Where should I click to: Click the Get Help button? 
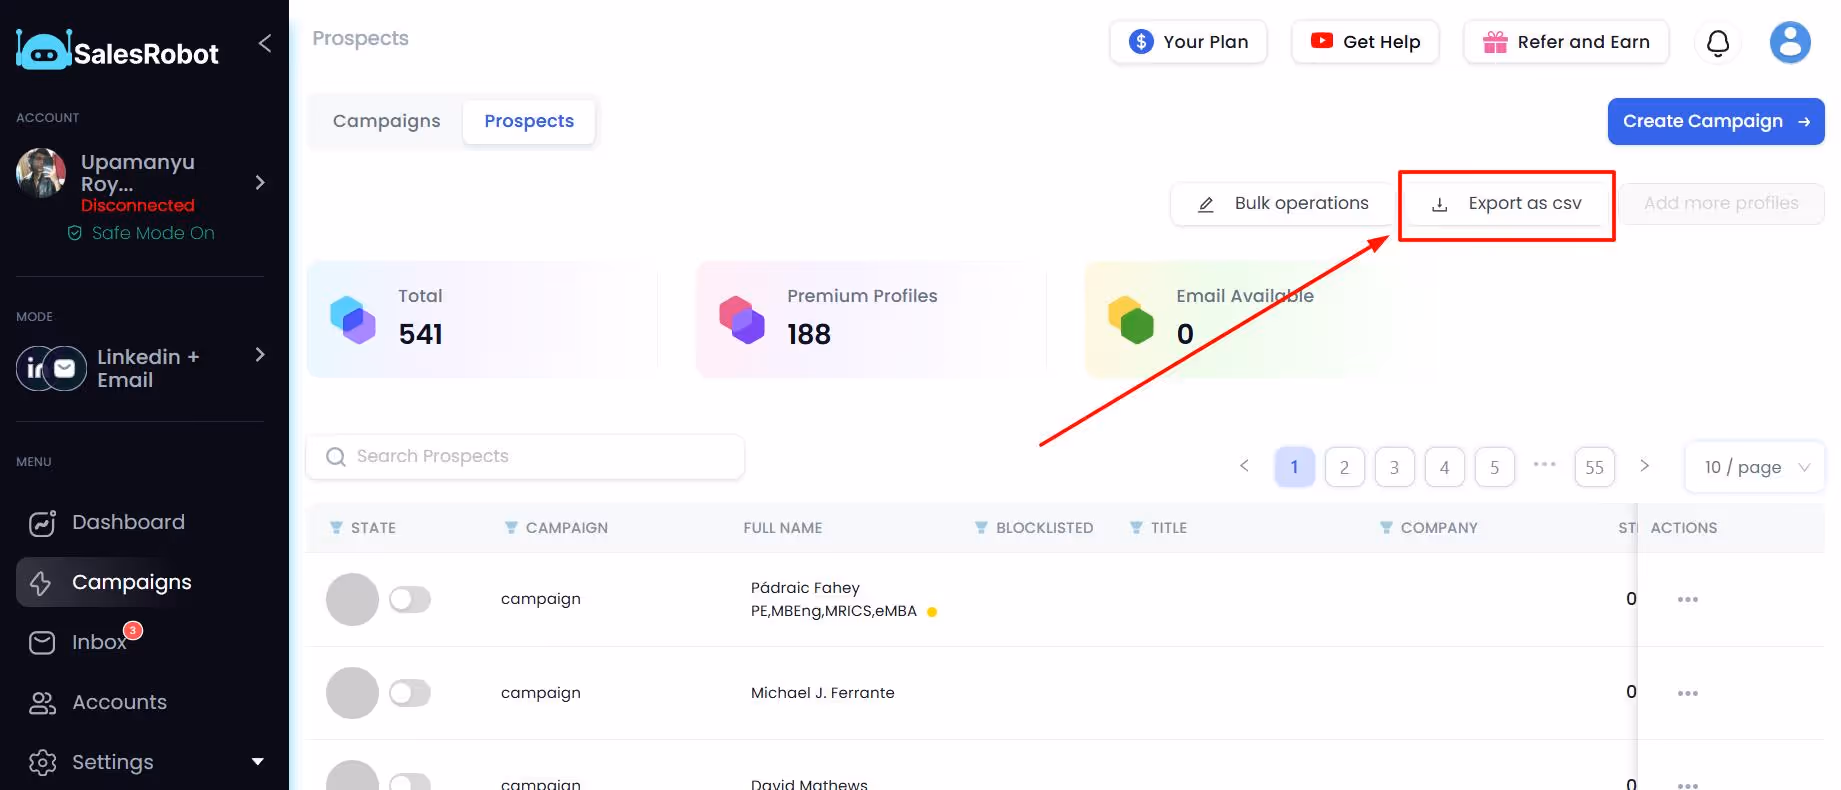1365,42
